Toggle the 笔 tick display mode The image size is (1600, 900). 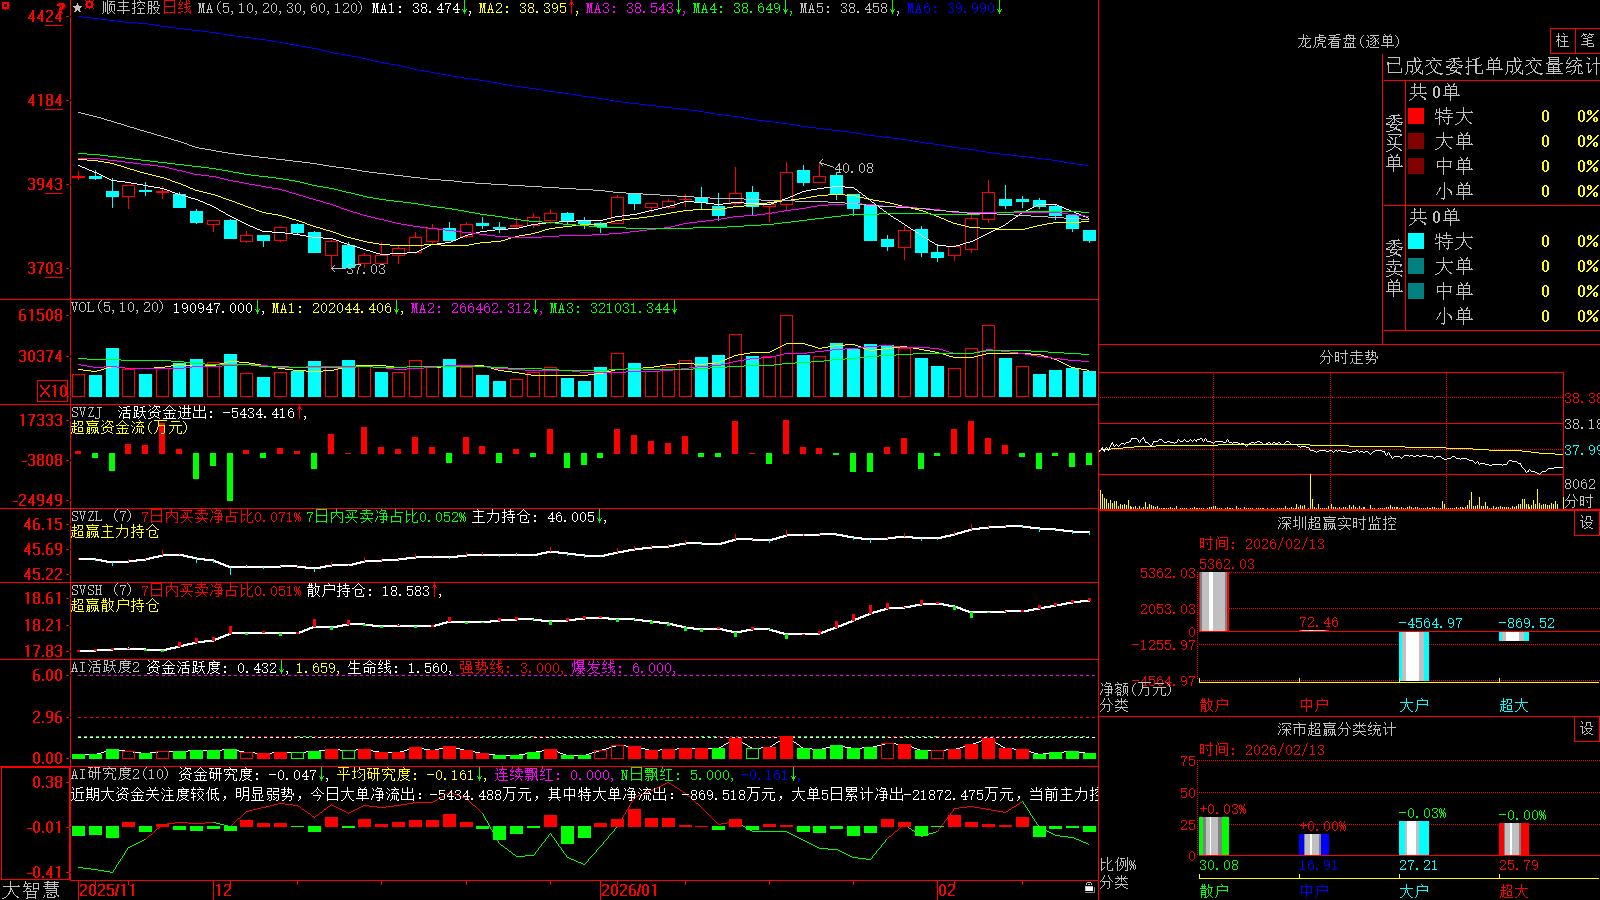point(1588,41)
